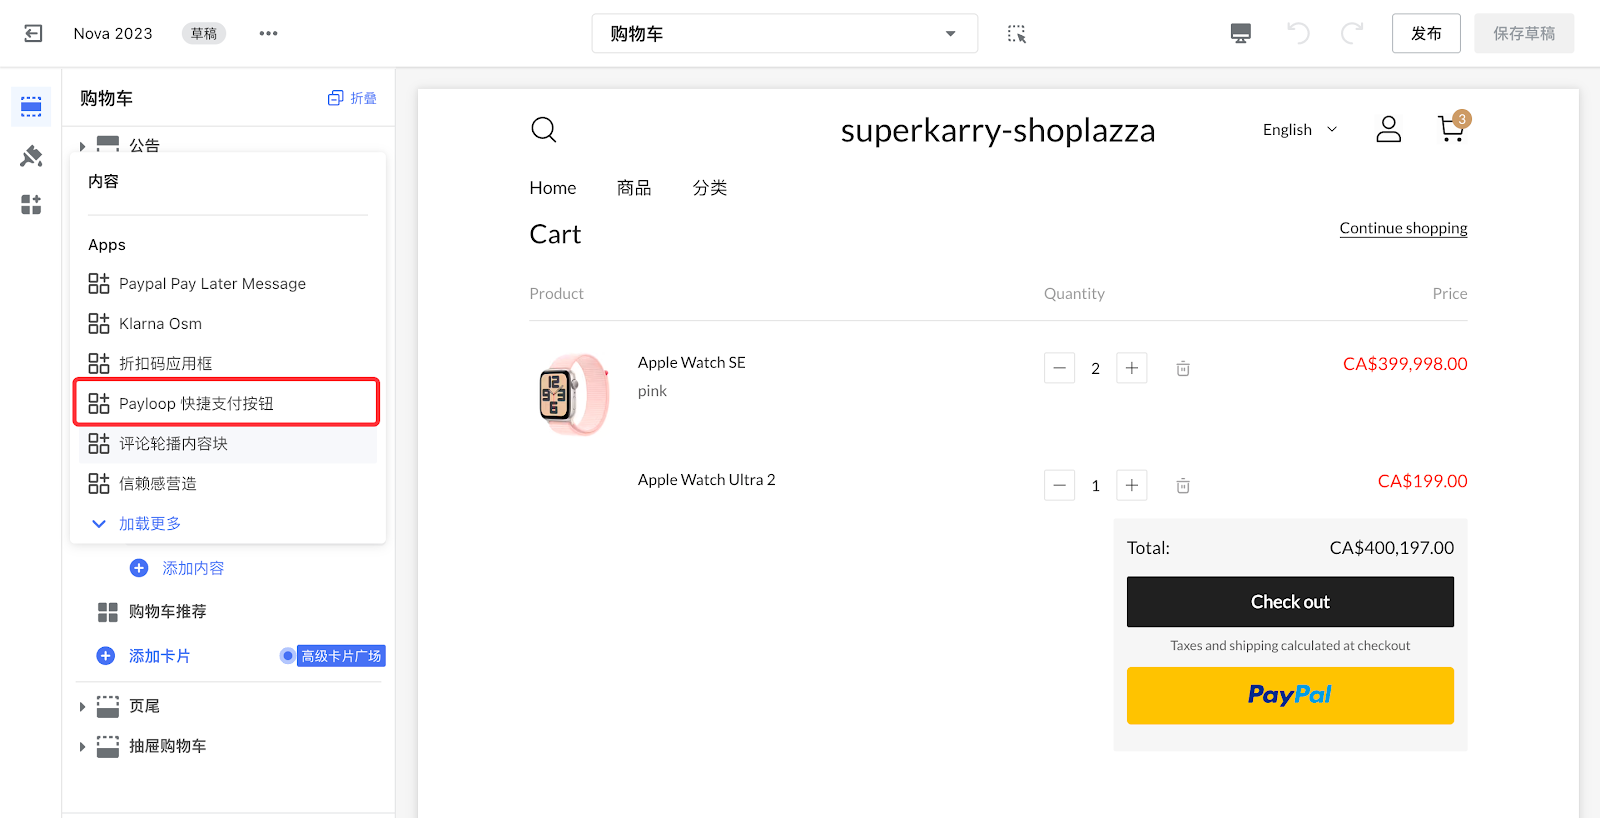Open the account user icon
The width and height of the screenshot is (1600, 818).
click(x=1388, y=129)
